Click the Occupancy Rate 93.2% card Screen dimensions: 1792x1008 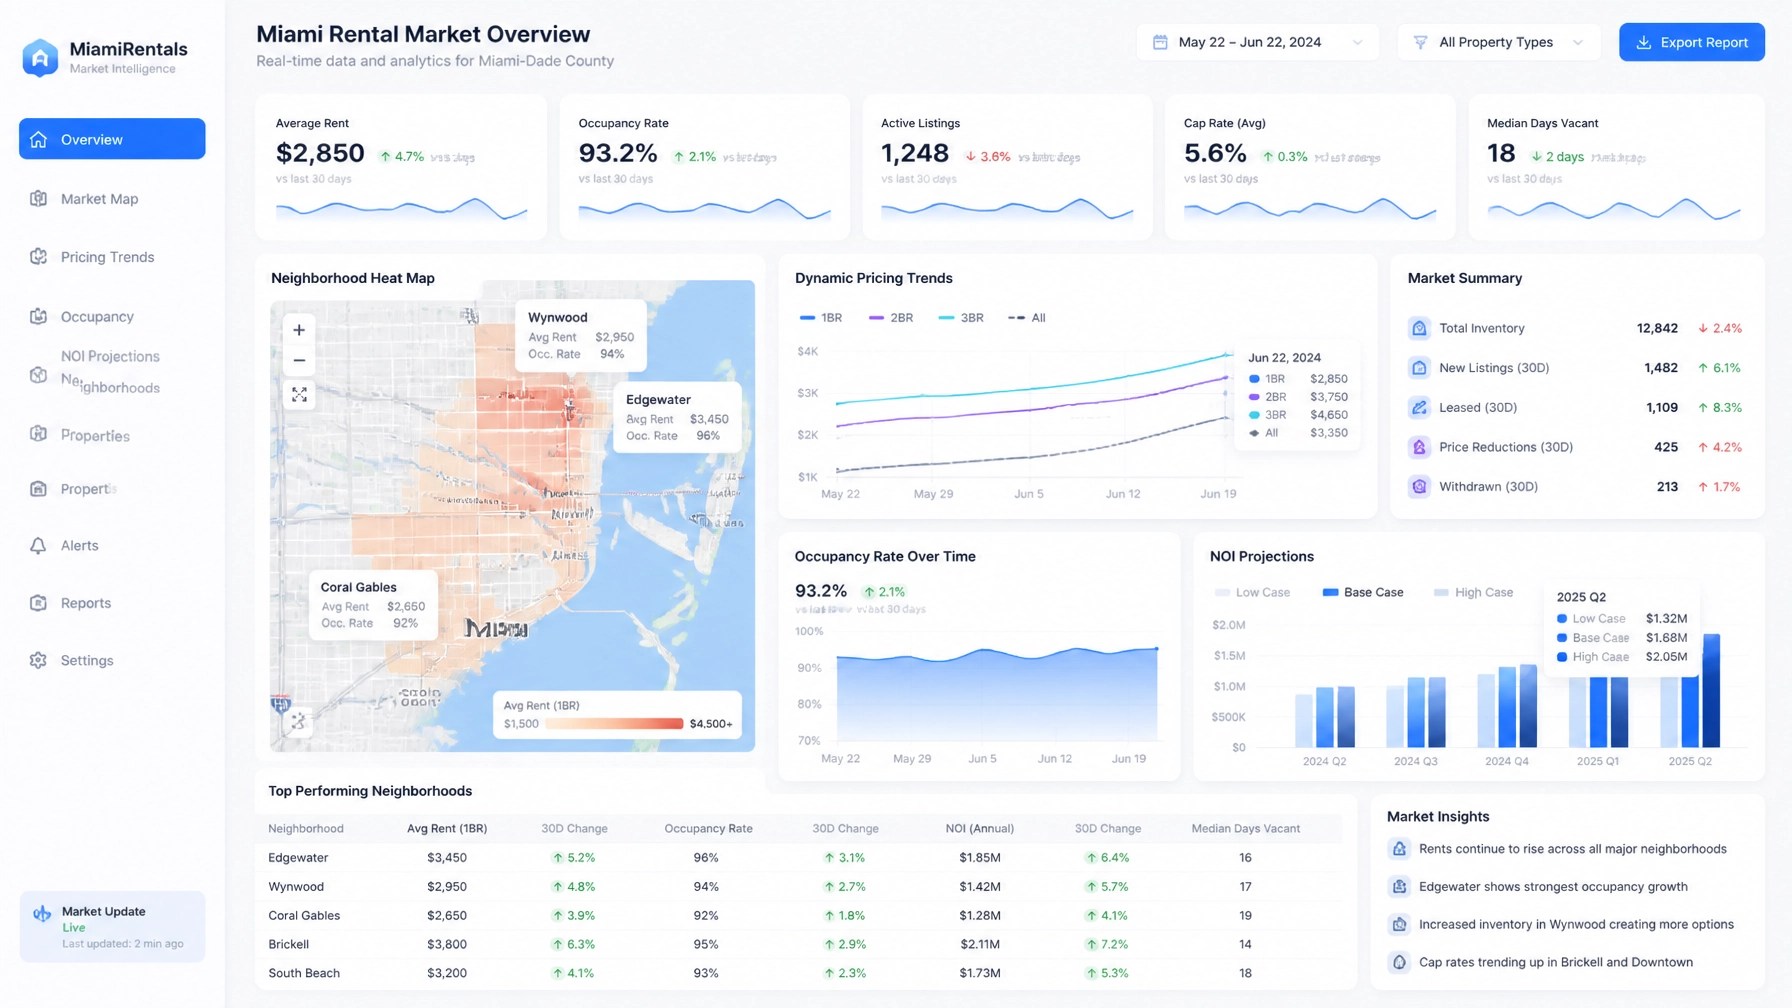704,167
